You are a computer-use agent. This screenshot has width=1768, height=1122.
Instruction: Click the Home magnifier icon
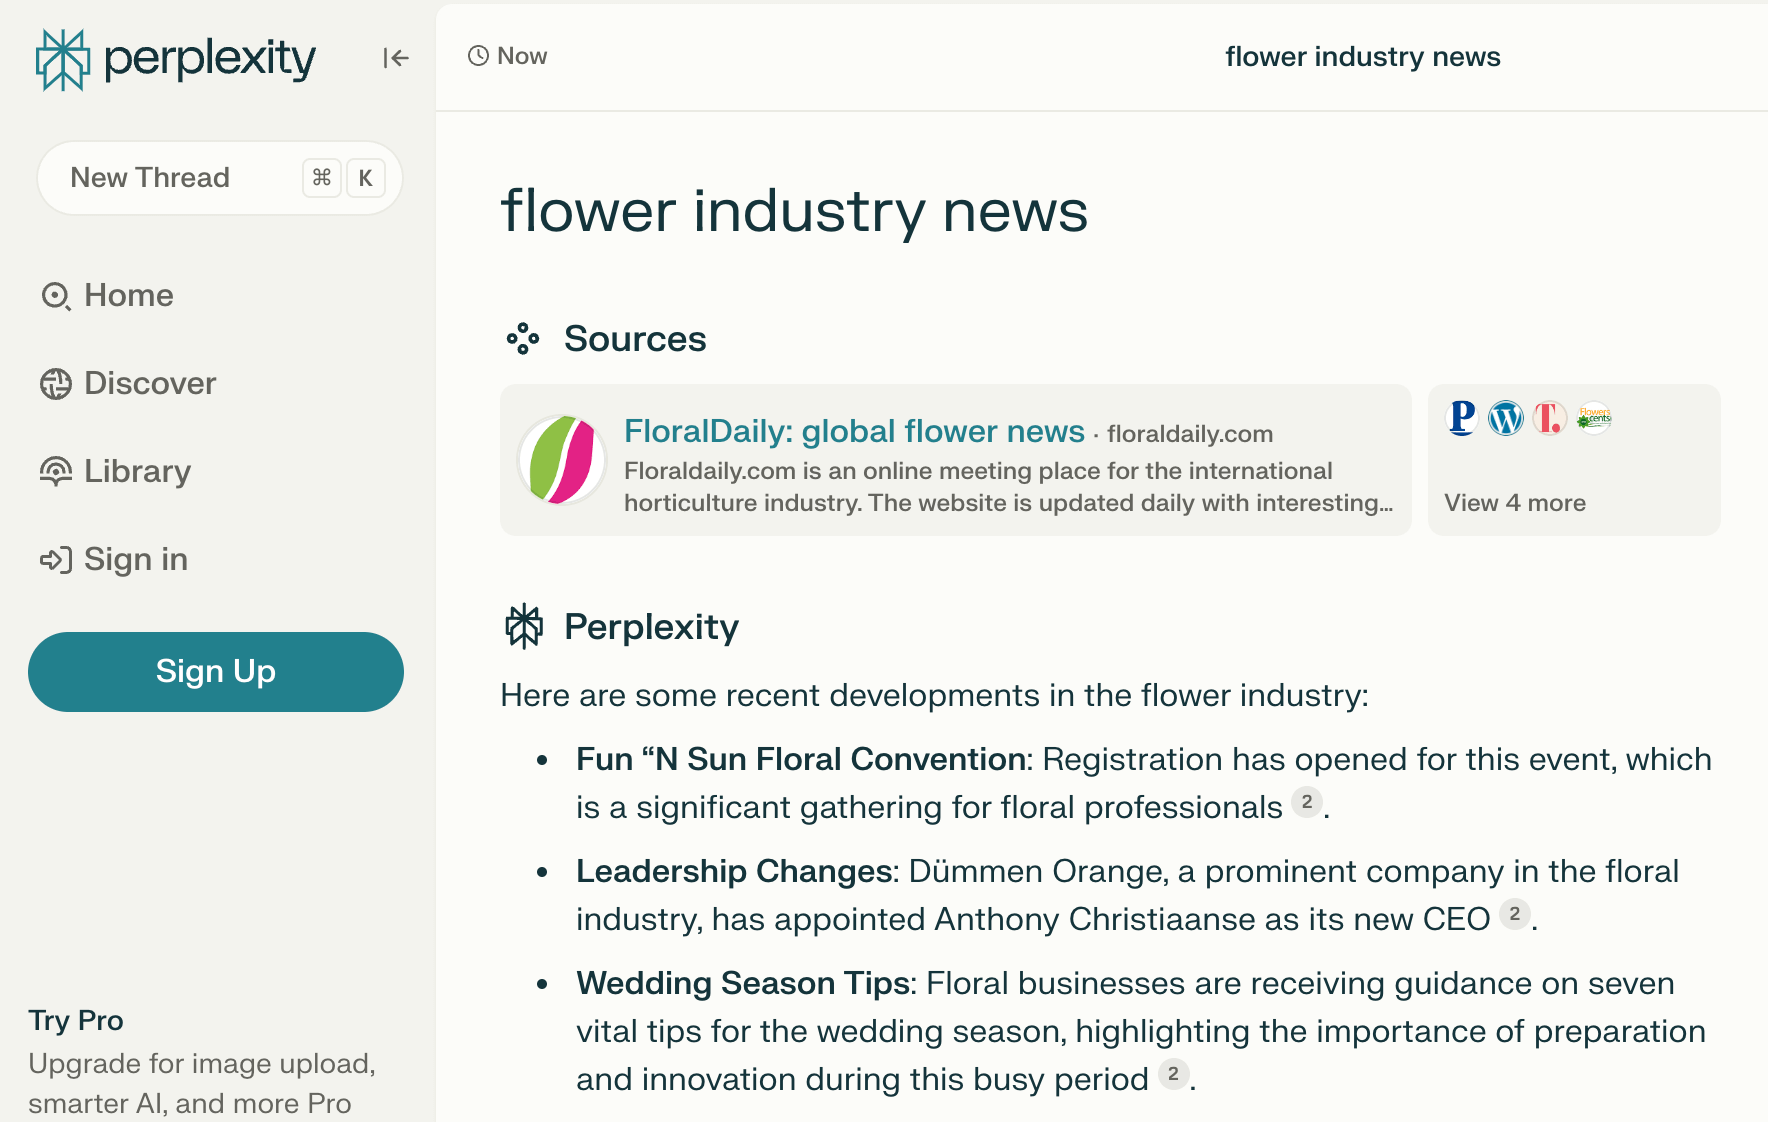coord(56,296)
